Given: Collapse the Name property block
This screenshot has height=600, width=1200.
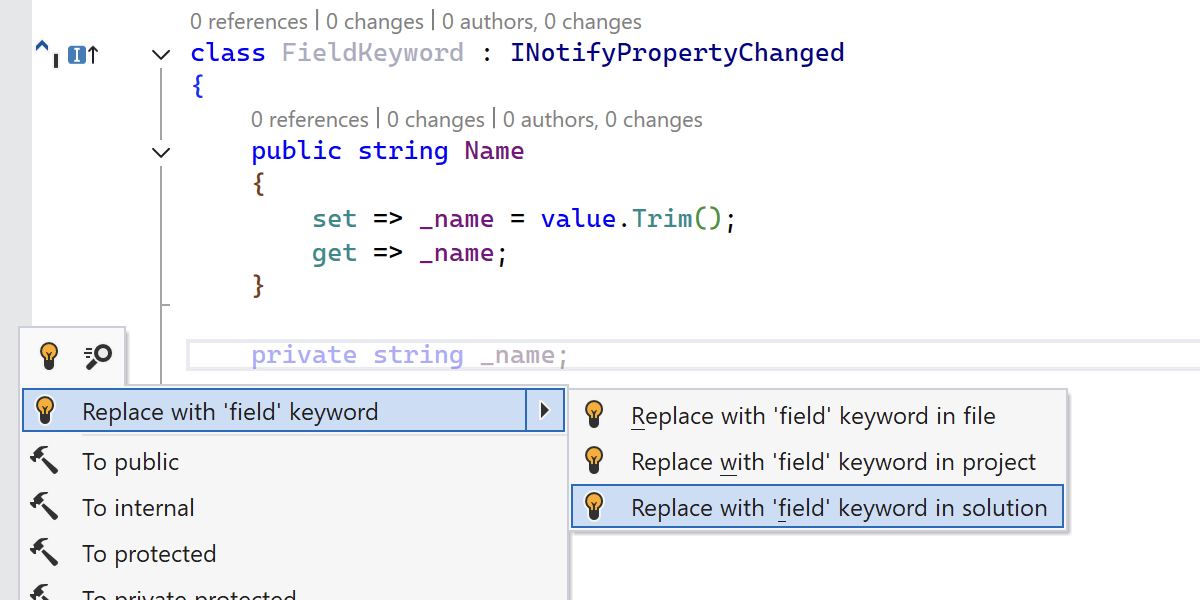Looking at the screenshot, I should click(160, 153).
